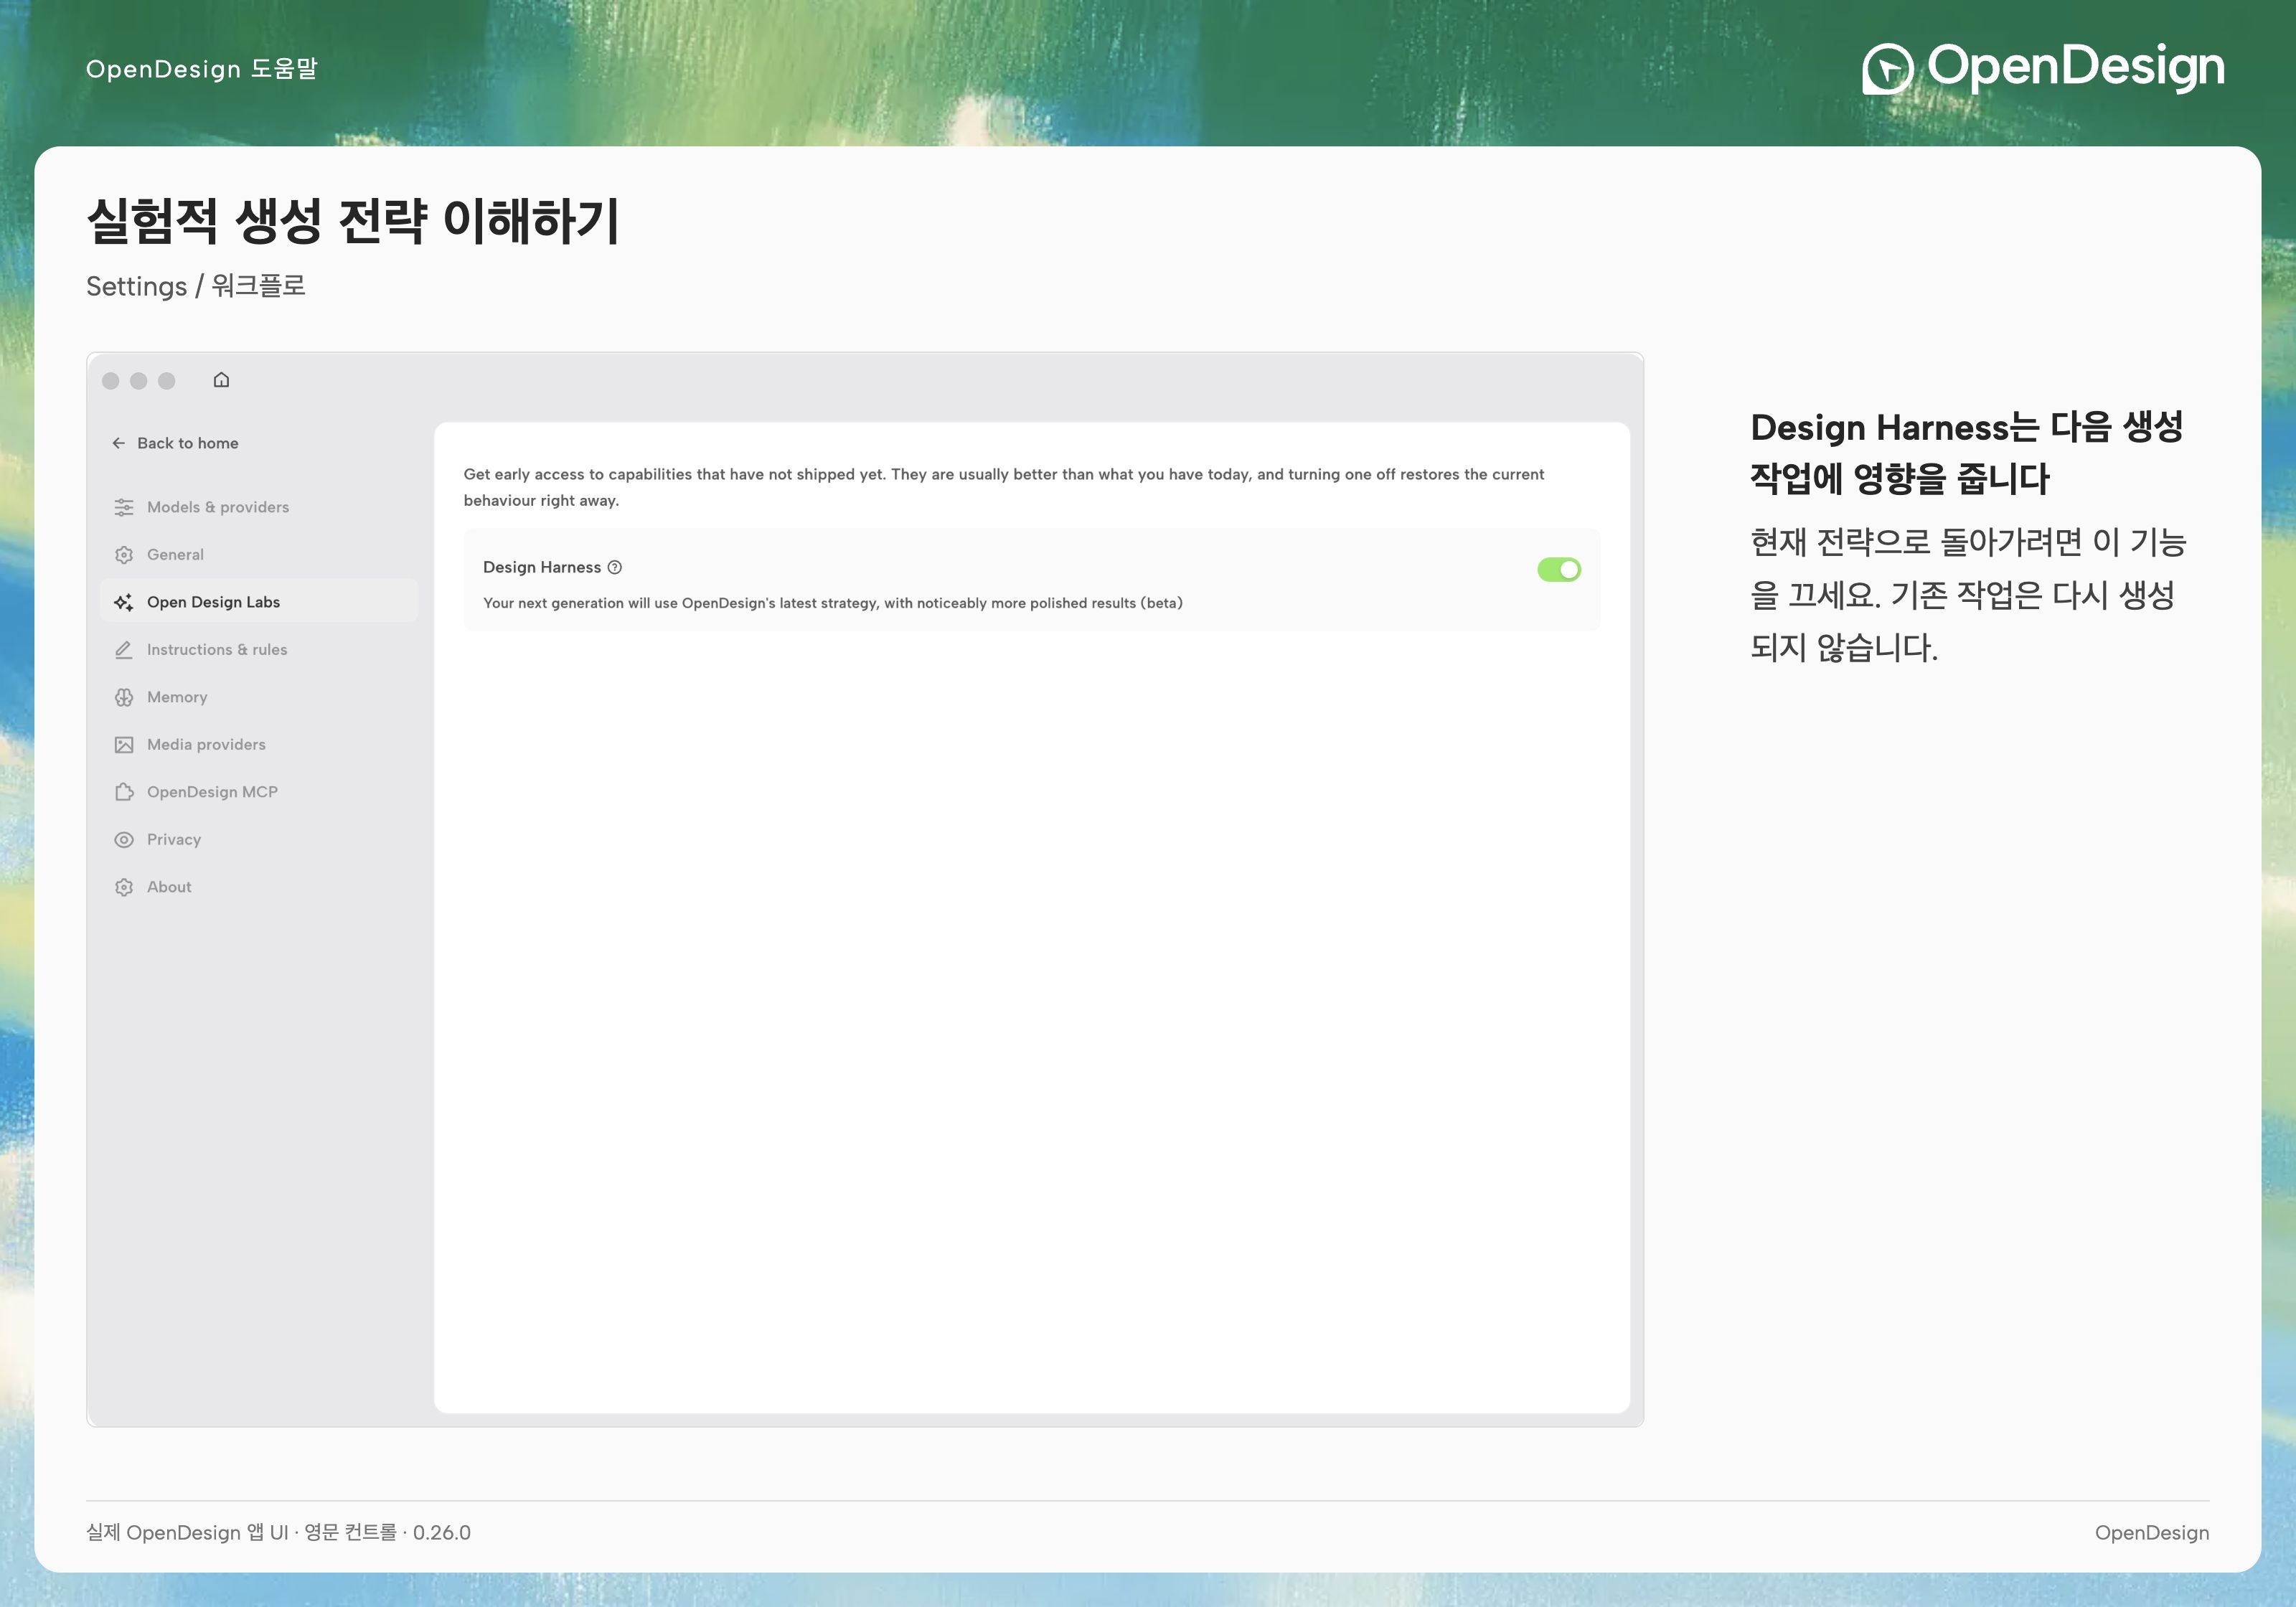Open the Memory settings page
The image size is (2296, 1607).
(259, 697)
